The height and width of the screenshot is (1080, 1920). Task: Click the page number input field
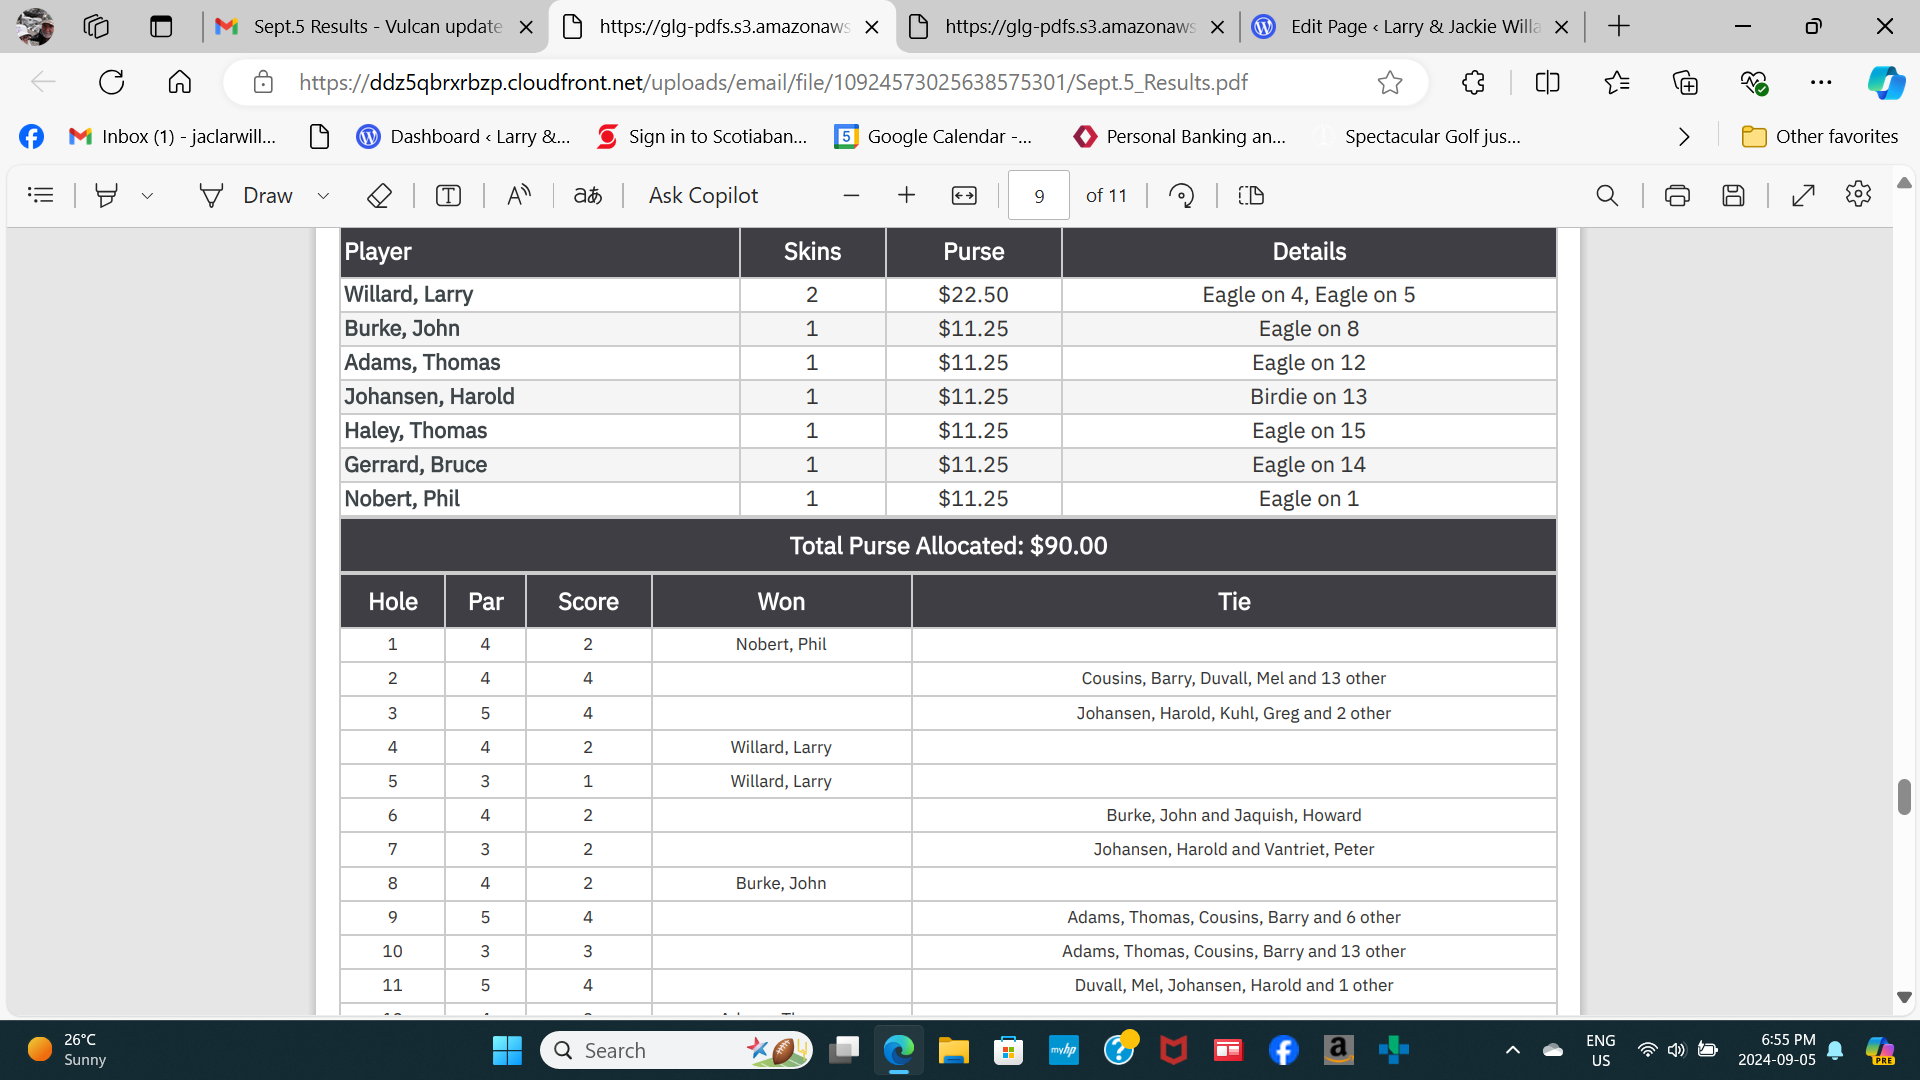1038,195
